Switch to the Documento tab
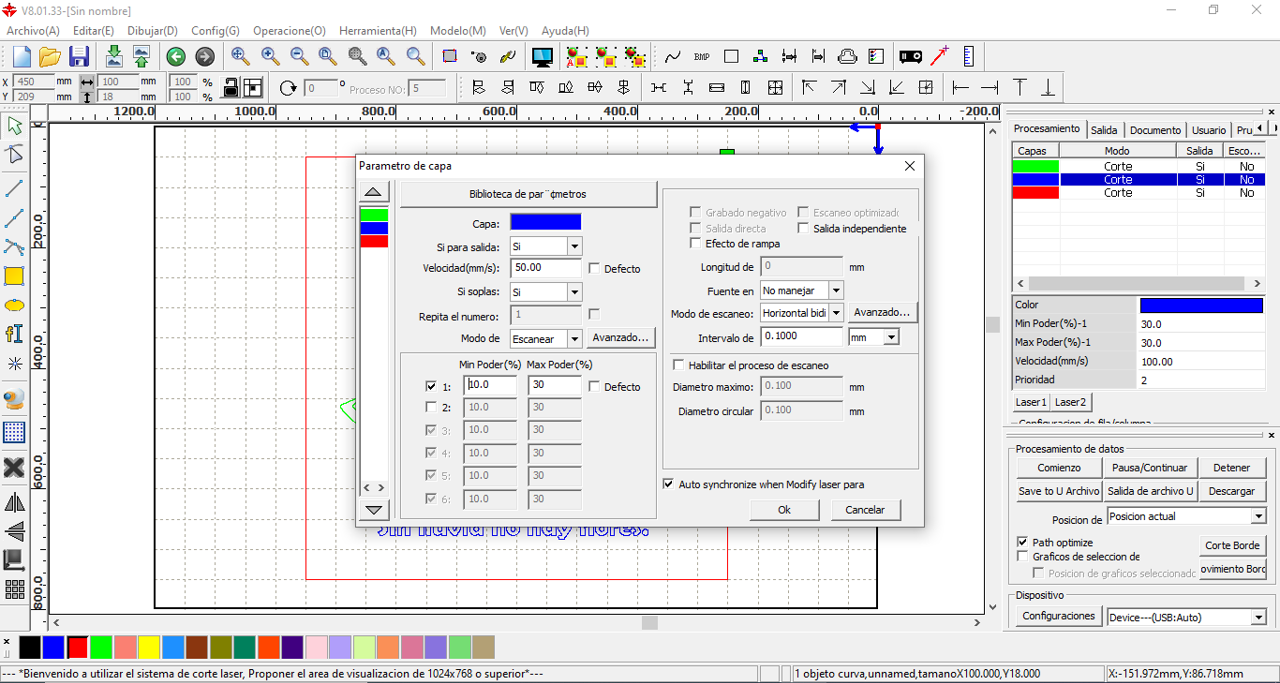Screen dimensions: 1280x683 (x=1155, y=130)
